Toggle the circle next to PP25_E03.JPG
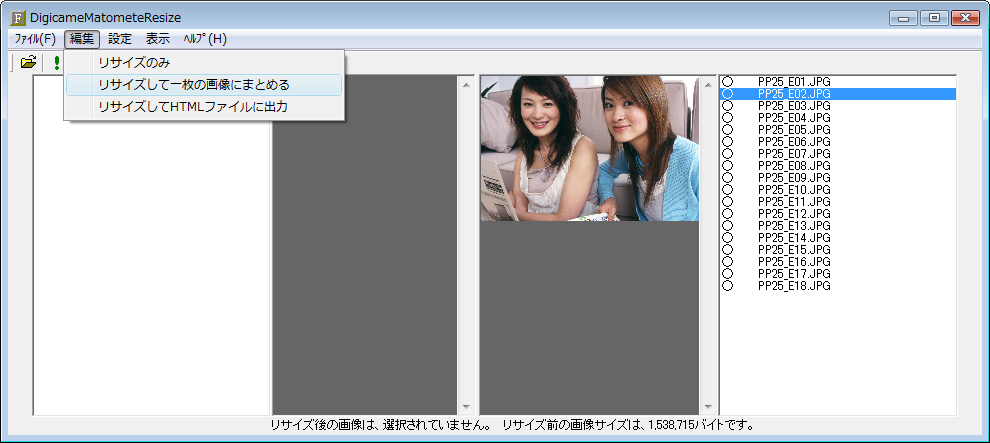The height and width of the screenshot is (443, 990). coord(727,105)
